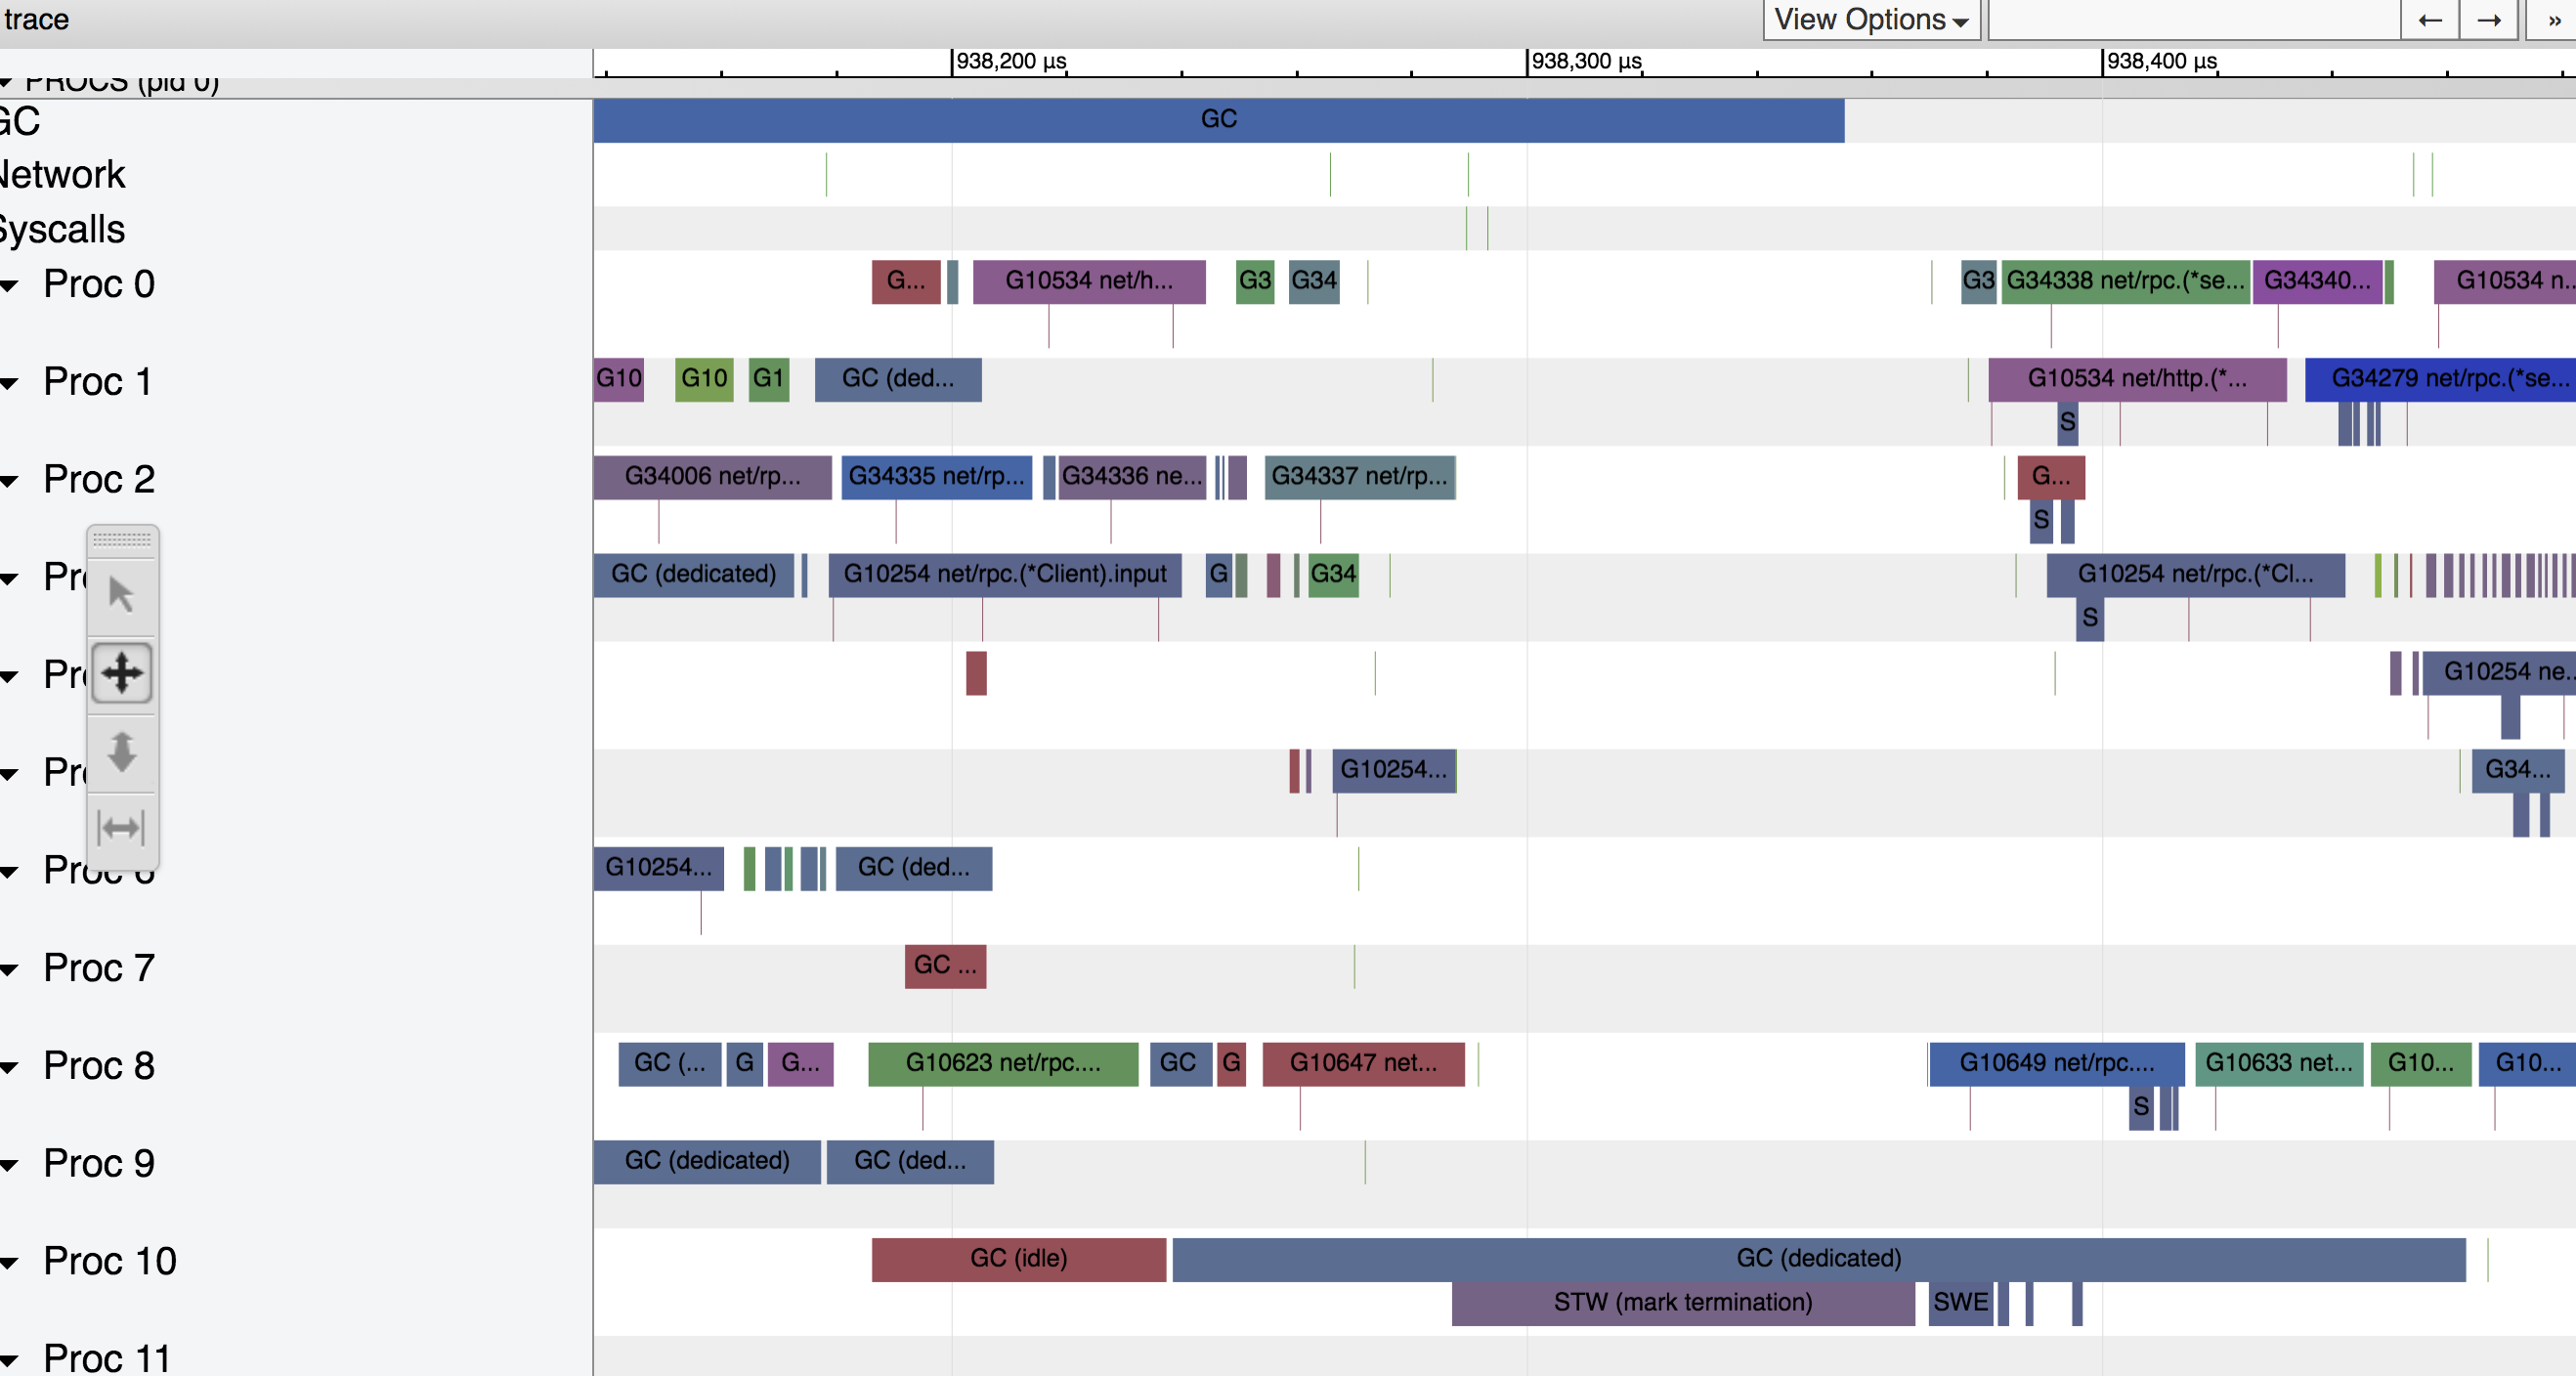Screen dimensions: 2576x1376
Task: Click the right arrow navigation button
Action: point(2488,20)
